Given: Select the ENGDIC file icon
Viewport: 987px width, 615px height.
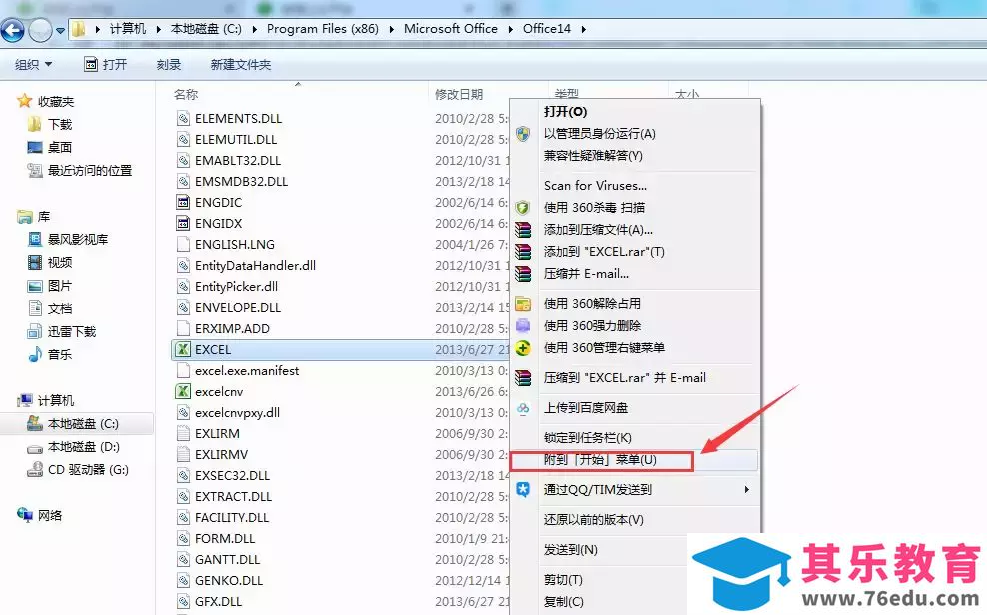Looking at the screenshot, I should [x=183, y=203].
